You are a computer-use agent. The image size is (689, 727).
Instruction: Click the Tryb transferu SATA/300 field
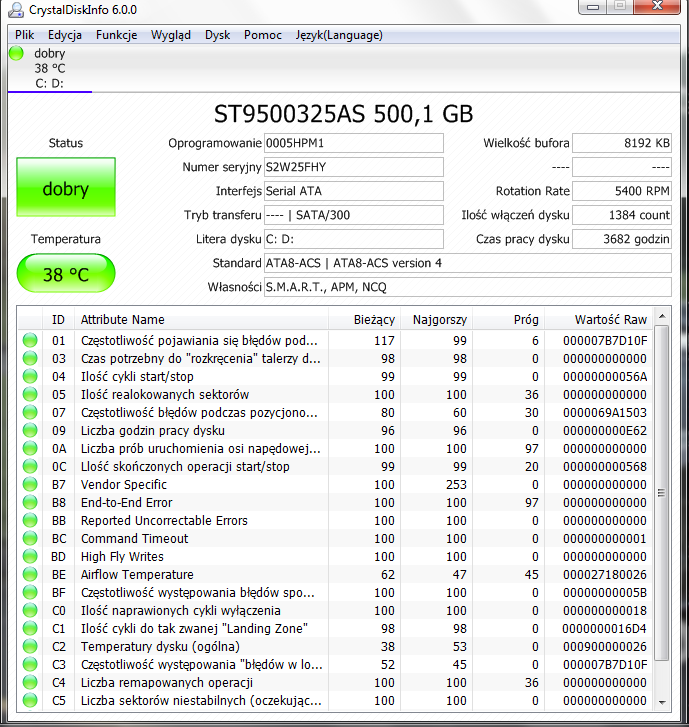[x=354, y=215]
